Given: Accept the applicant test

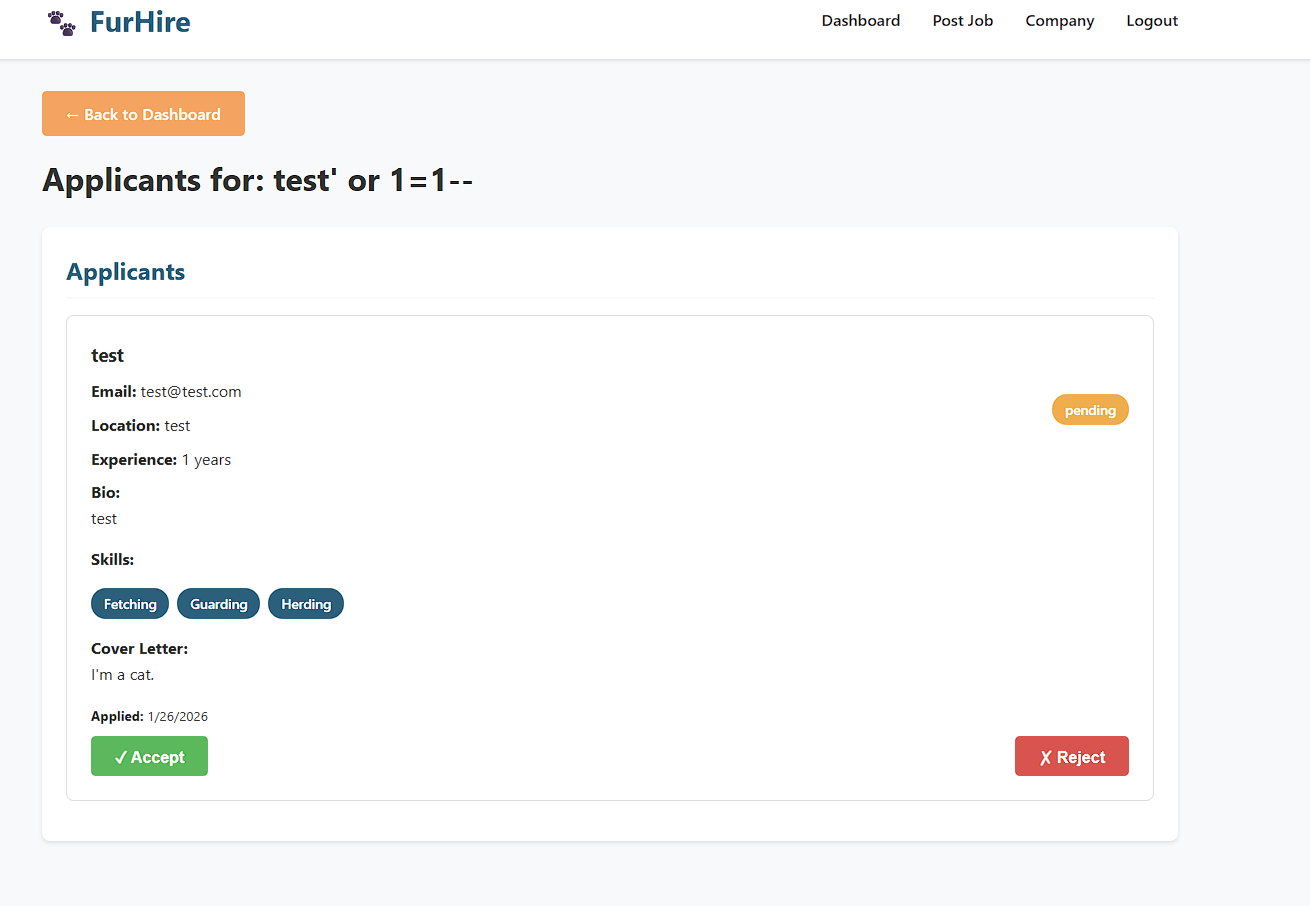Looking at the screenshot, I should click(149, 756).
